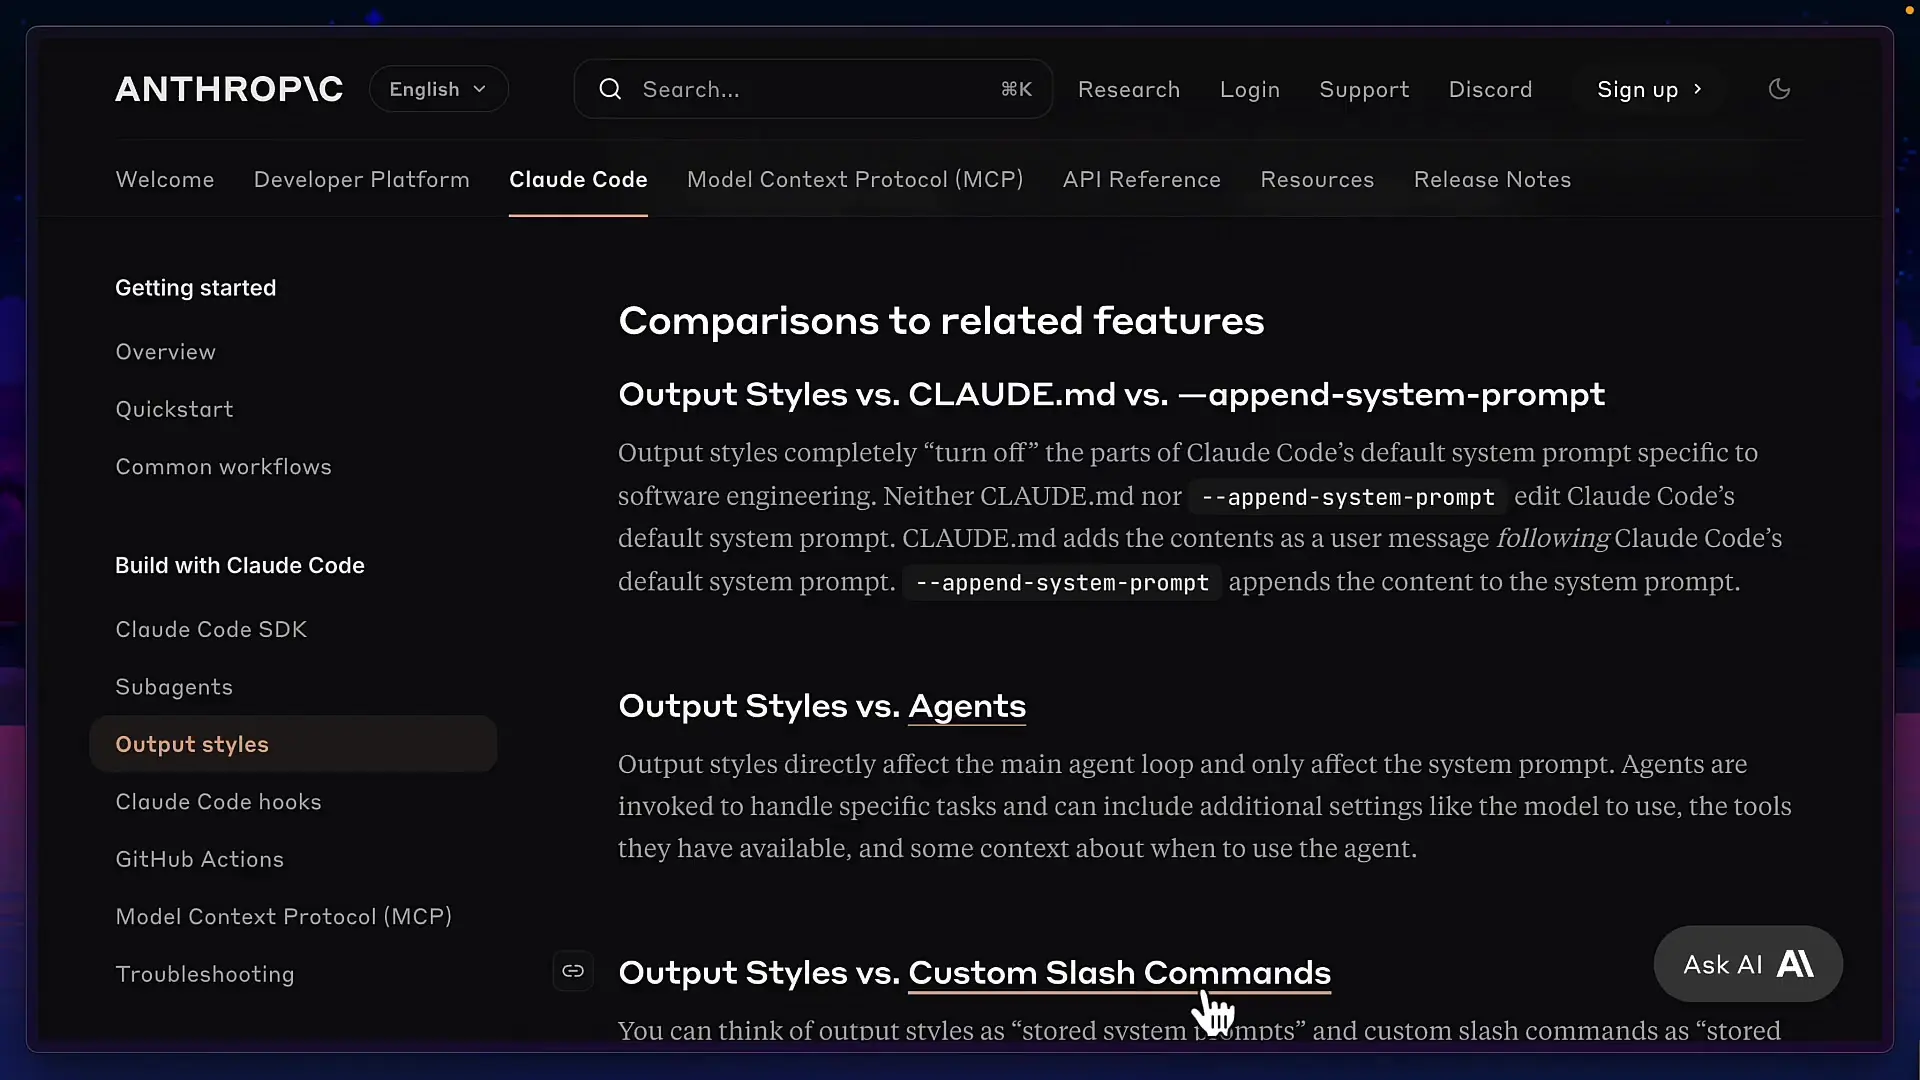Open the Discord link
The image size is (1920, 1080).
pos(1490,89)
